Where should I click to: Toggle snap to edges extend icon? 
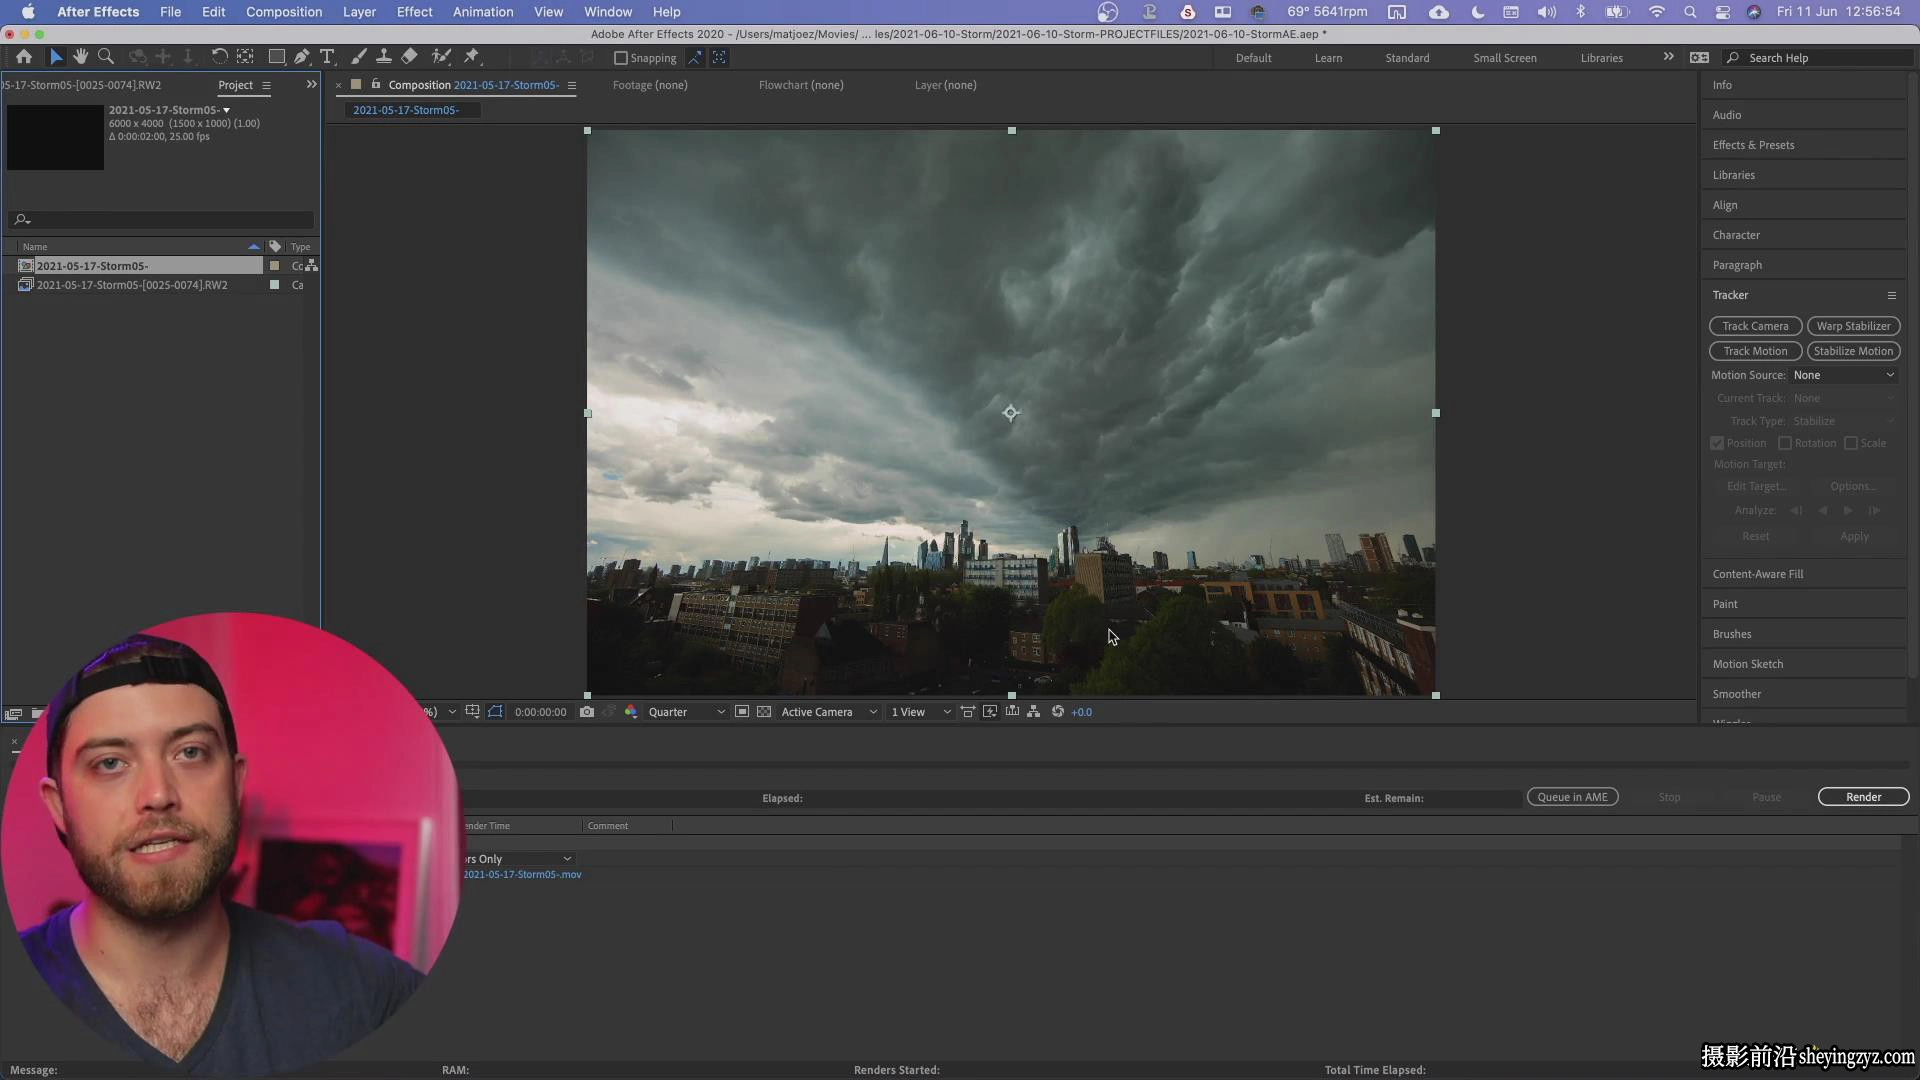[694, 58]
